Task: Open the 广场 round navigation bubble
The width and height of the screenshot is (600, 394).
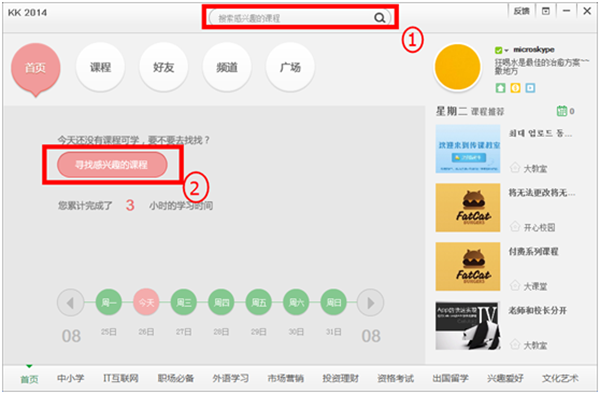Action: 290,67
